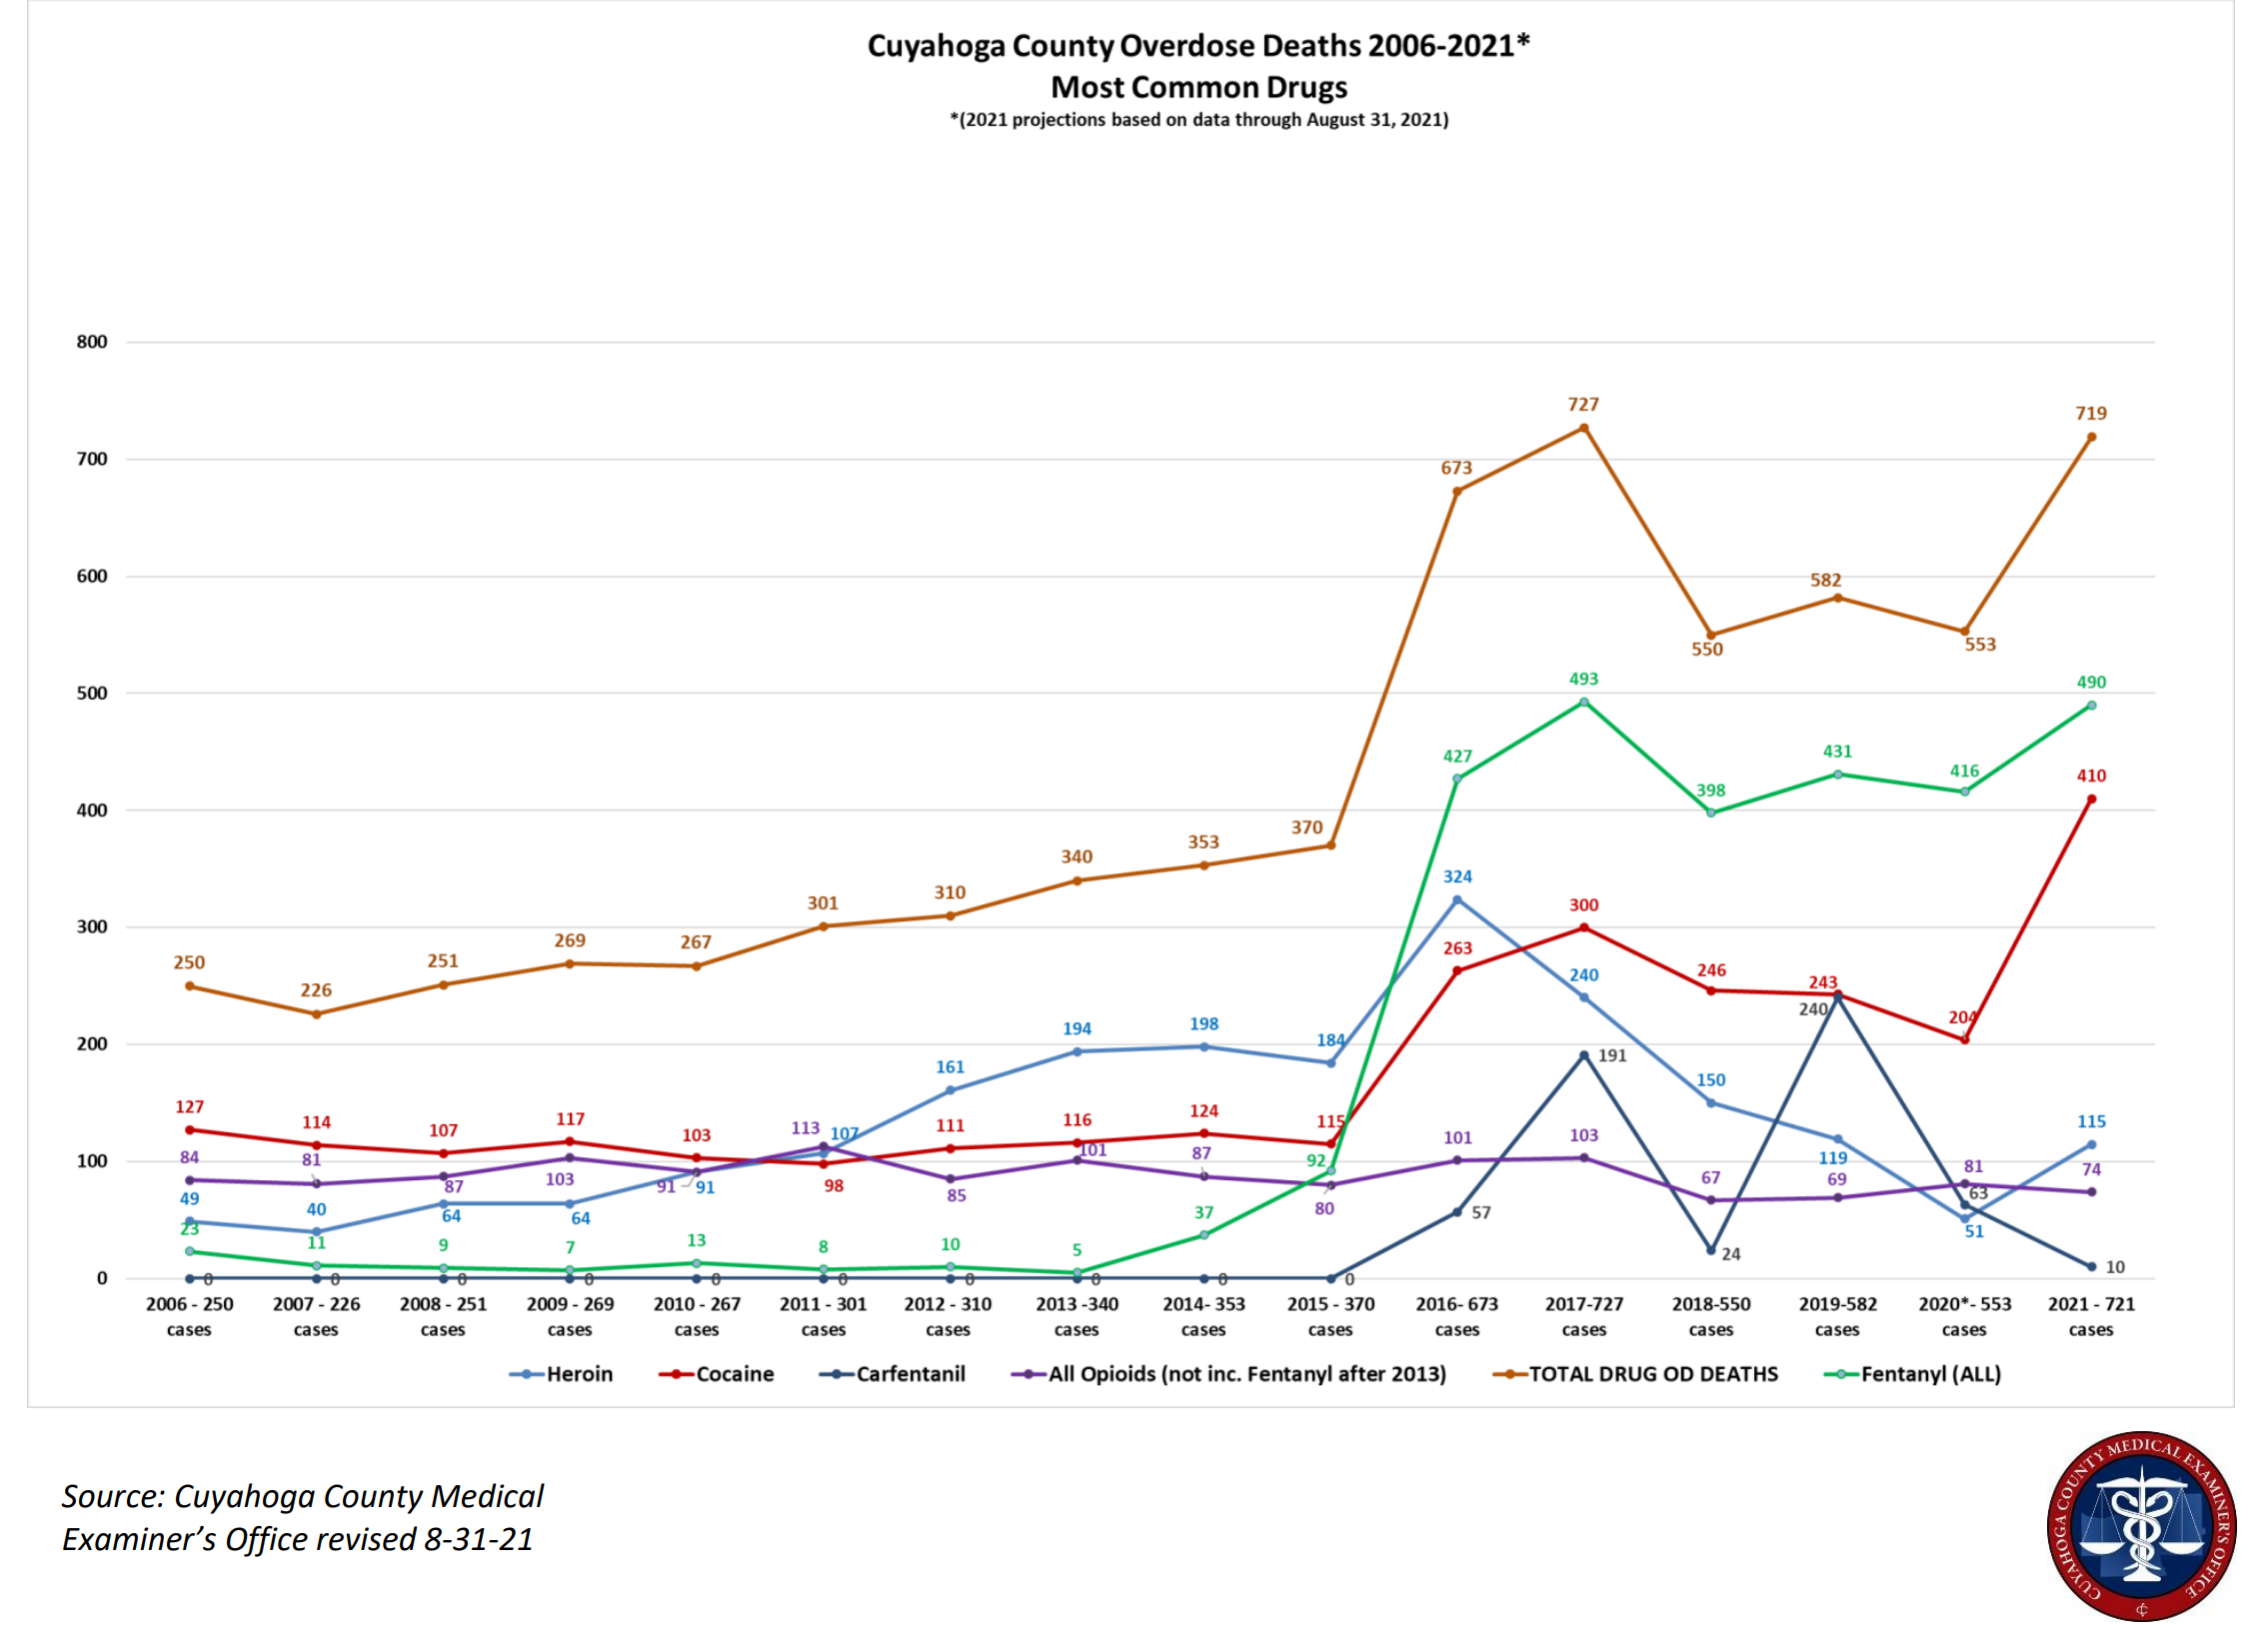
Task: Click the 2021 projections footnote text
Action: coord(1198,120)
